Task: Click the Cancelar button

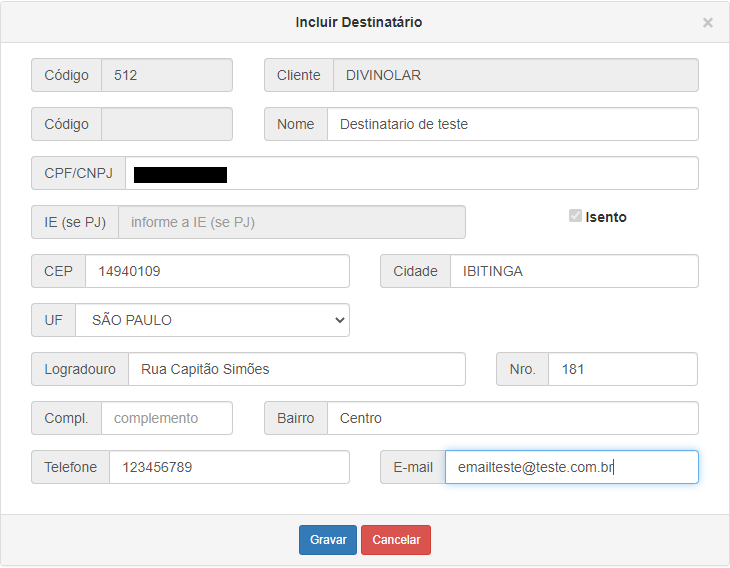Action: (396, 540)
